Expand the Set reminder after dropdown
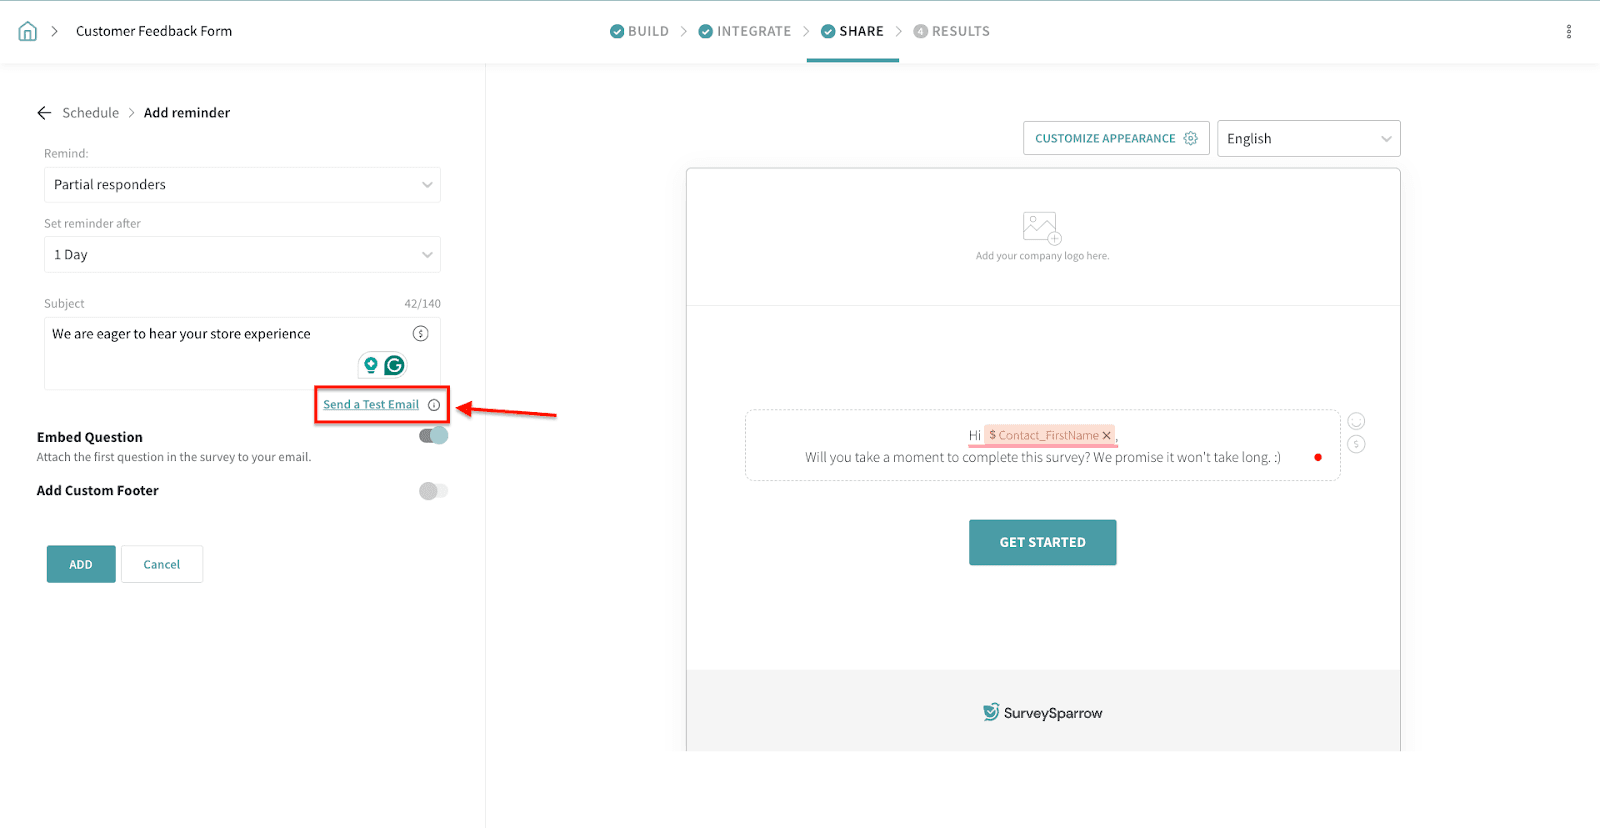The width and height of the screenshot is (1600, 828). 242,255
